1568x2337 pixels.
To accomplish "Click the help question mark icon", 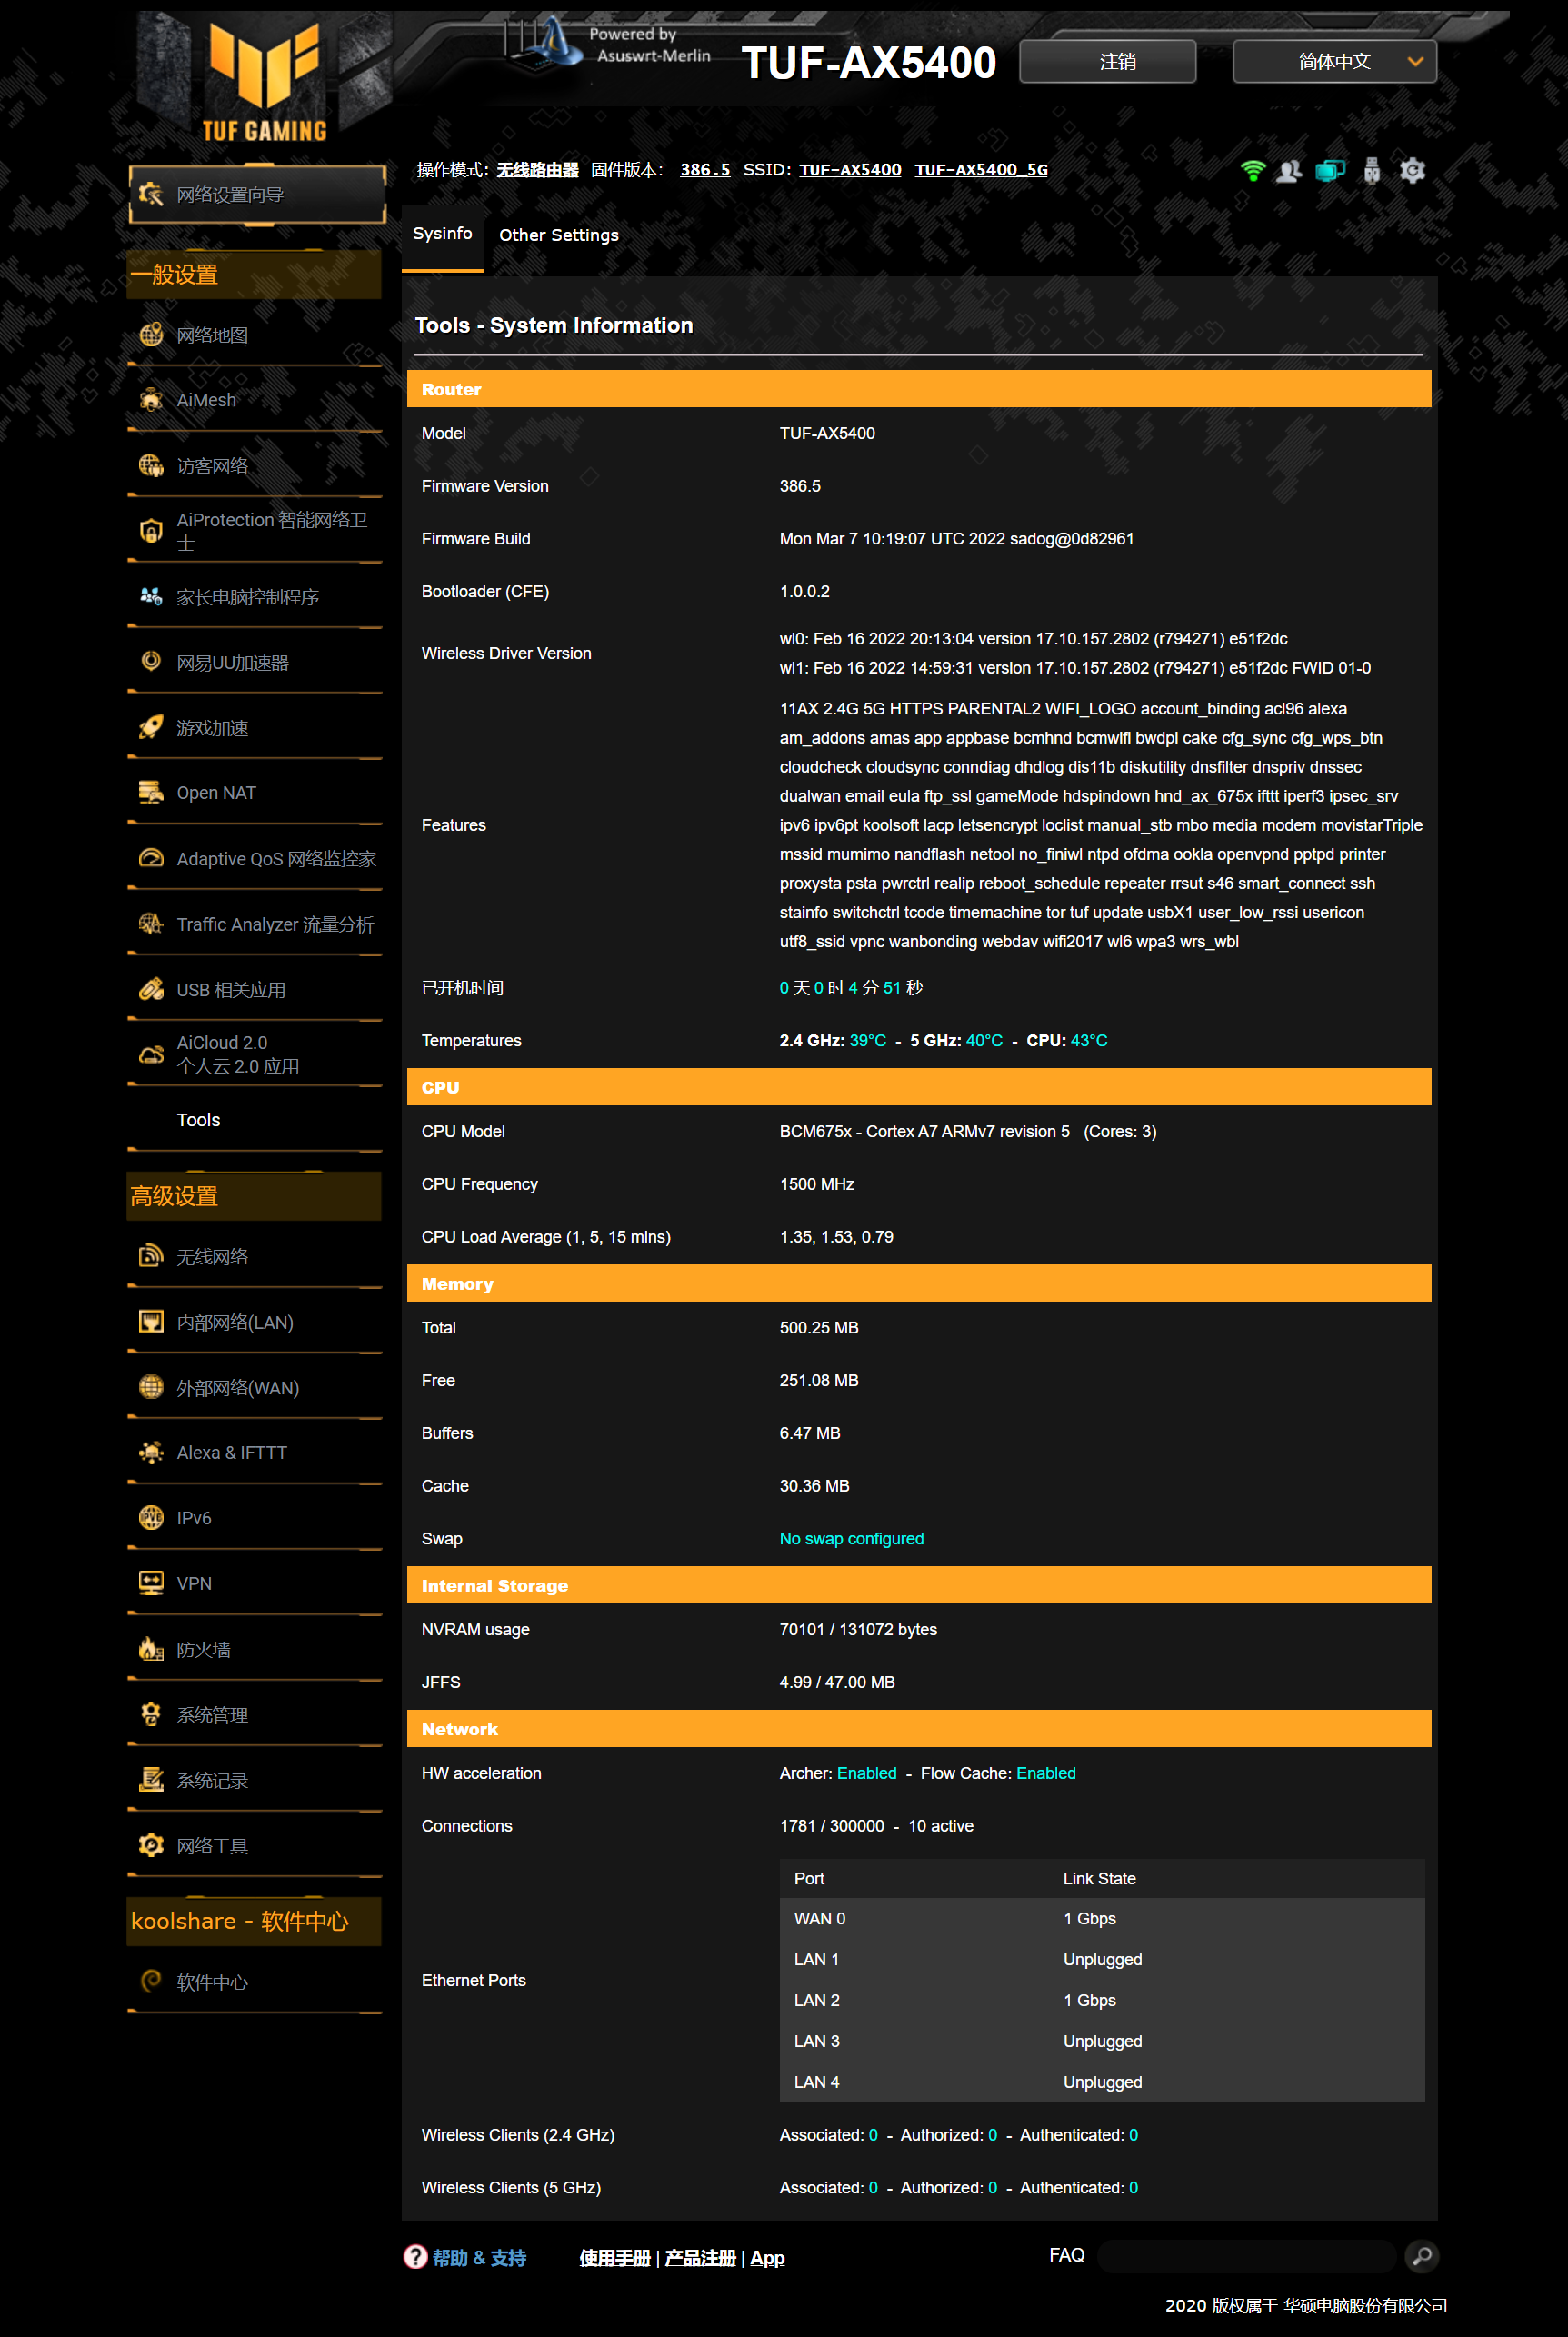I will coord(415,2257).
